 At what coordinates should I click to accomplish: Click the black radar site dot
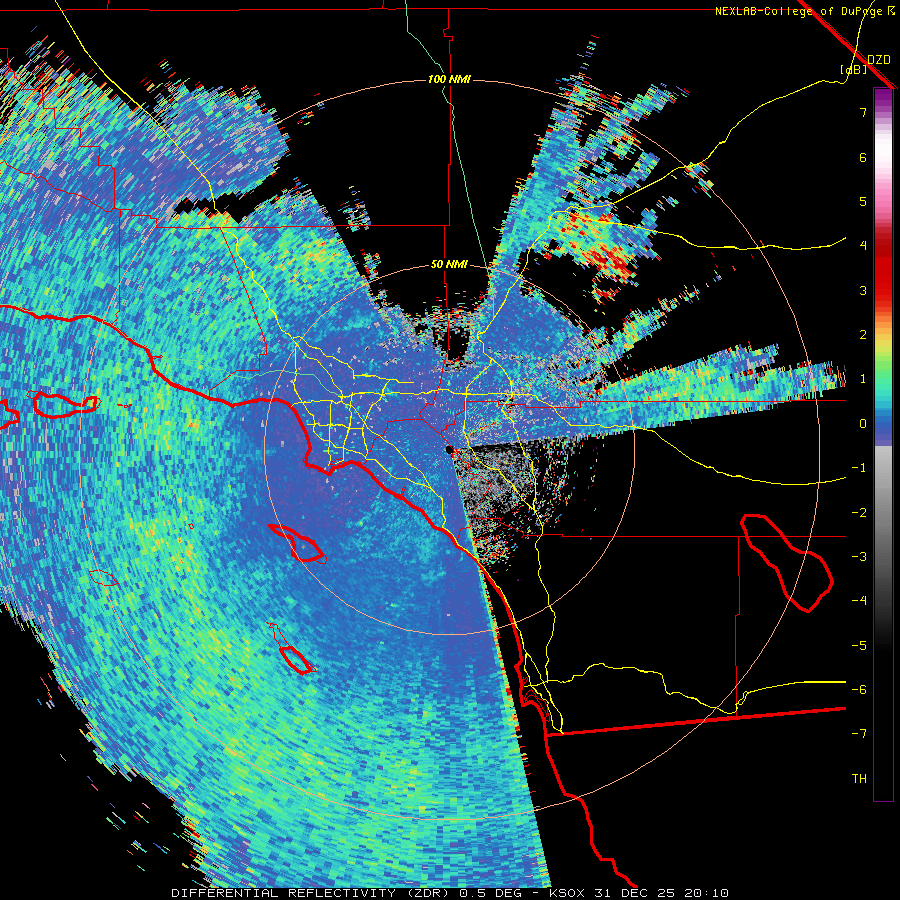450,449
